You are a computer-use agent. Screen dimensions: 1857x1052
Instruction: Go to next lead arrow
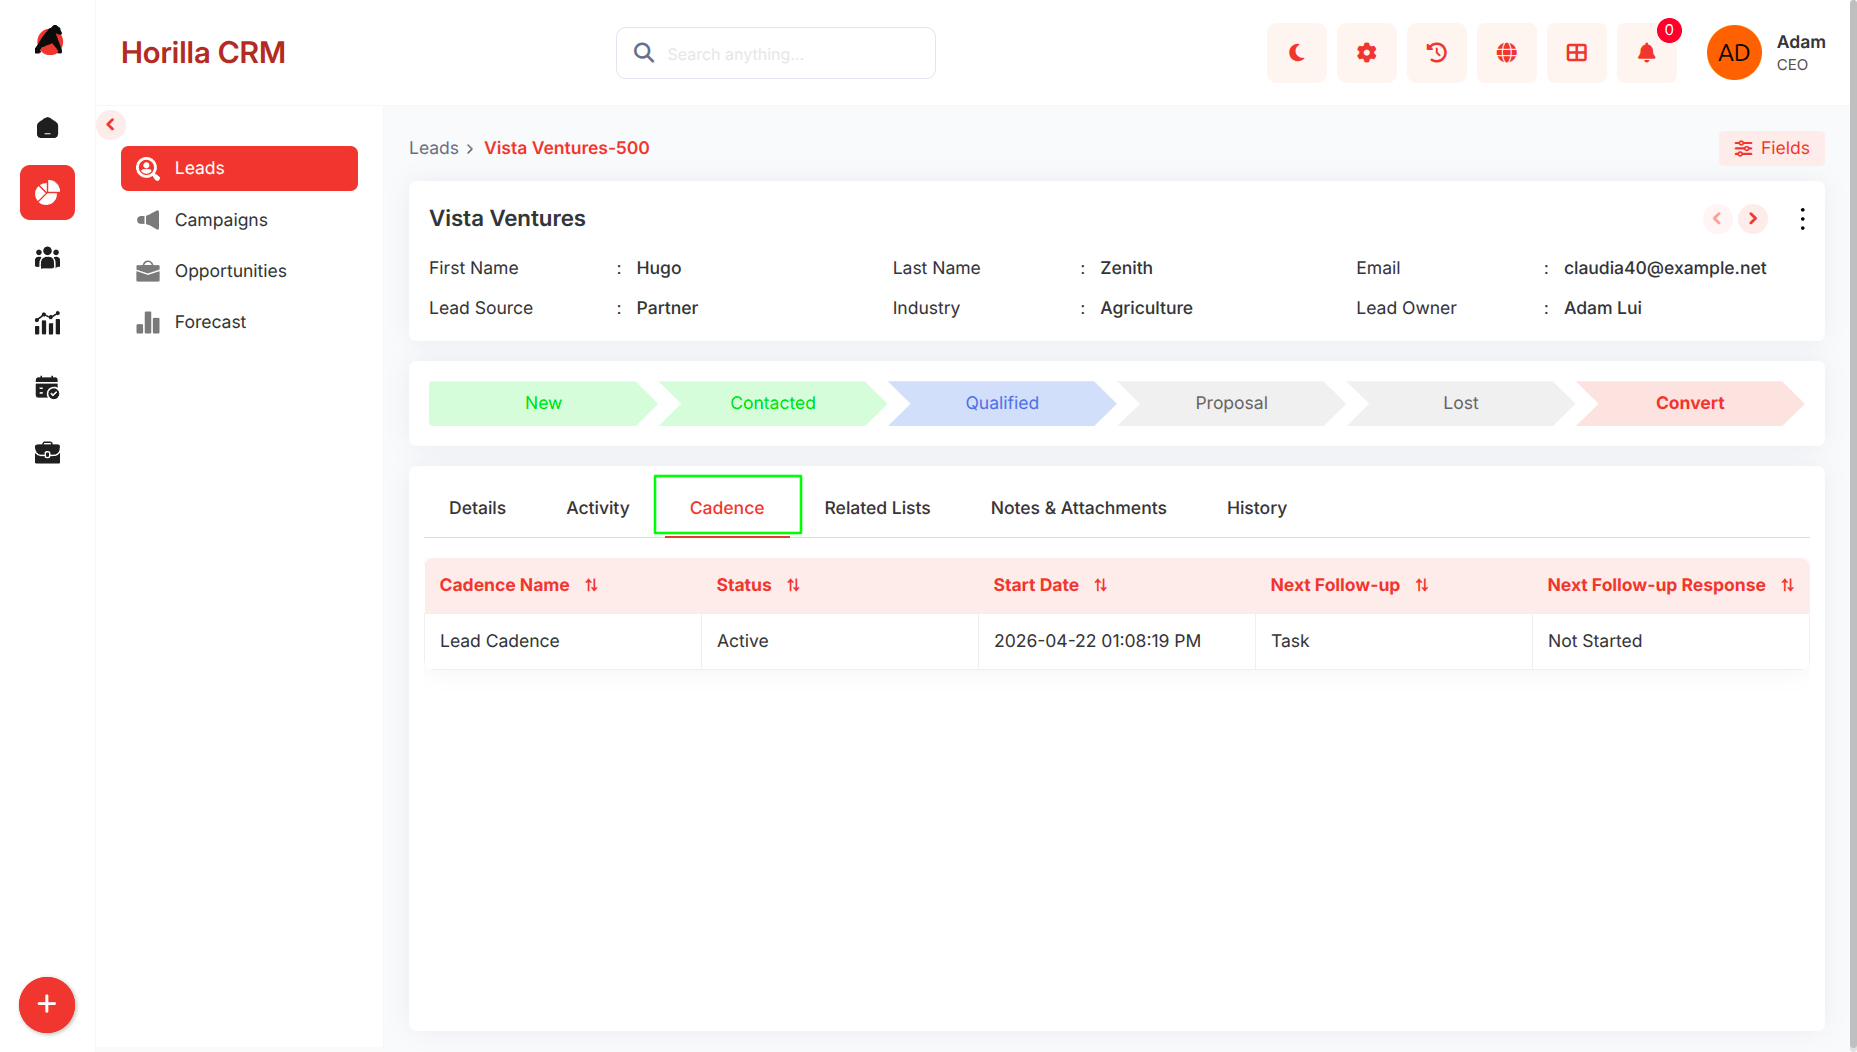1753,219
